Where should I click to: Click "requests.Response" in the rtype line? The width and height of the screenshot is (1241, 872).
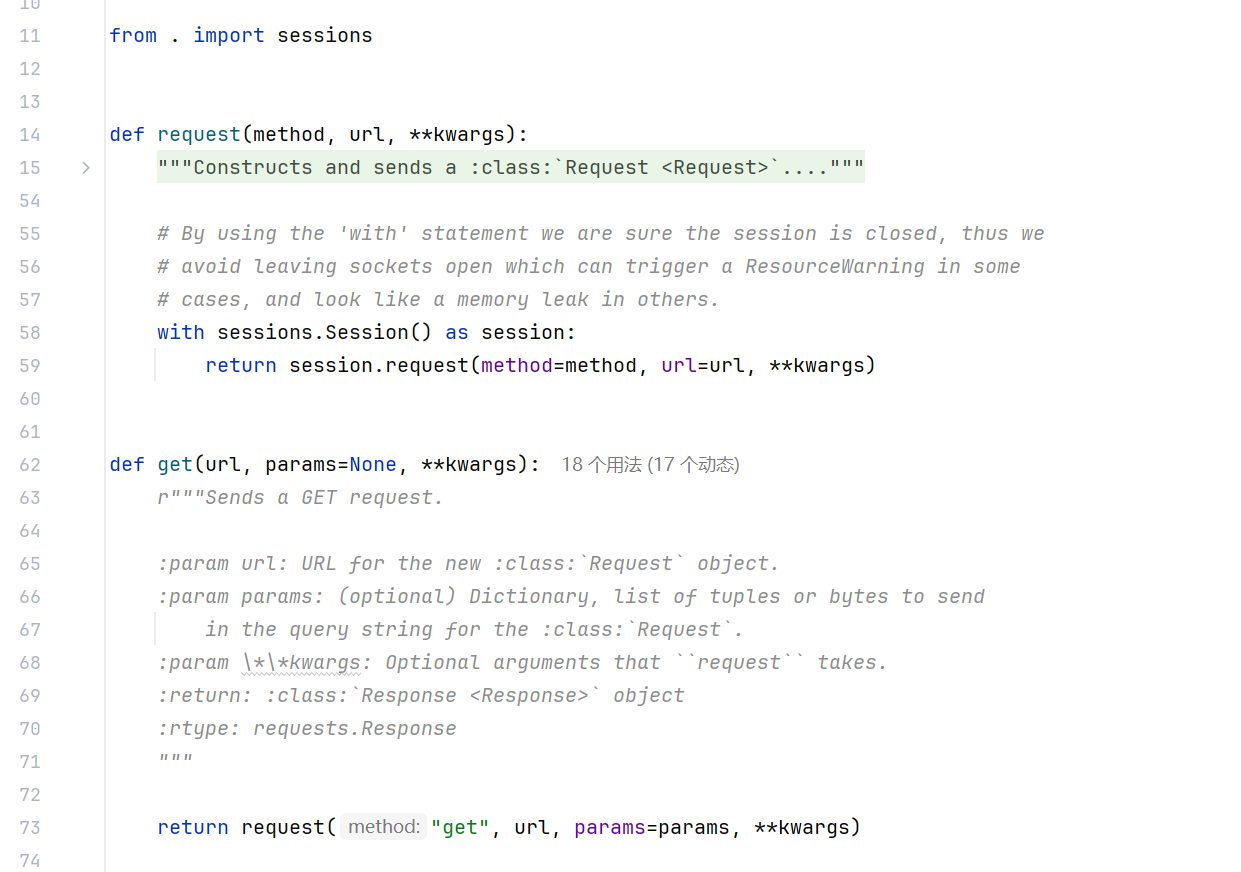tap(355, 729)
